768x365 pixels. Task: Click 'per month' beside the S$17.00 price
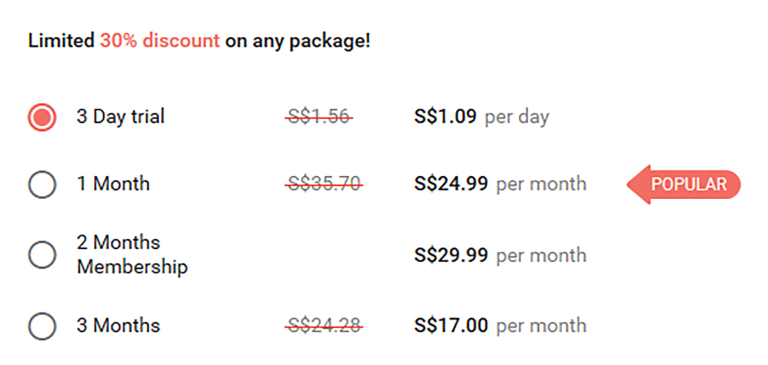[x=541, y=326]
